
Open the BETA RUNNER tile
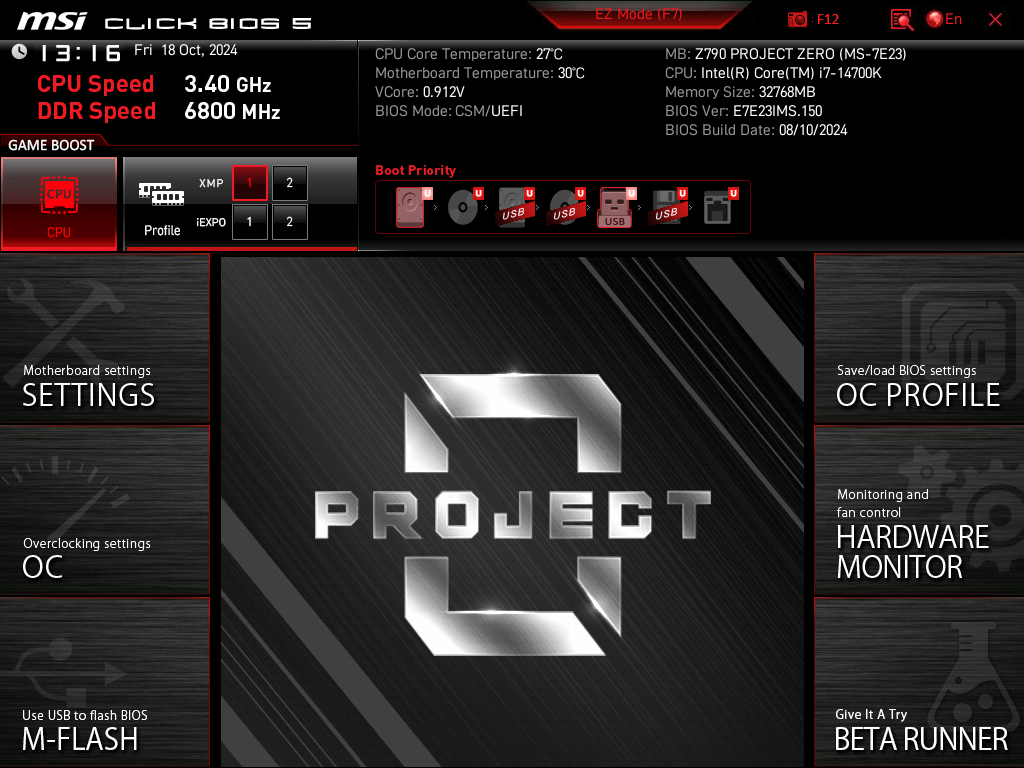[919, 682]
